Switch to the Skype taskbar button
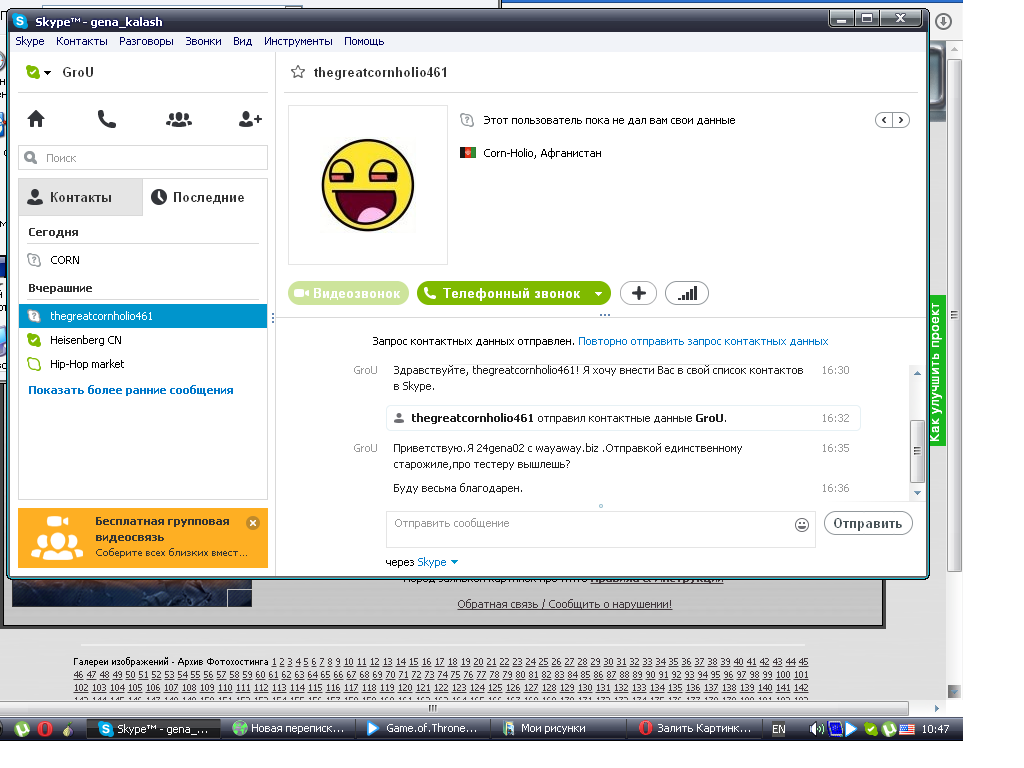 click(153, 728)
